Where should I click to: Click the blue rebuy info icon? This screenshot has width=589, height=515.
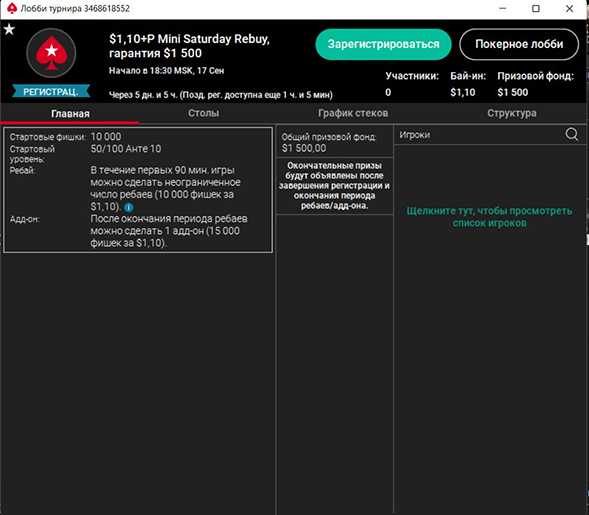[128, 207]
